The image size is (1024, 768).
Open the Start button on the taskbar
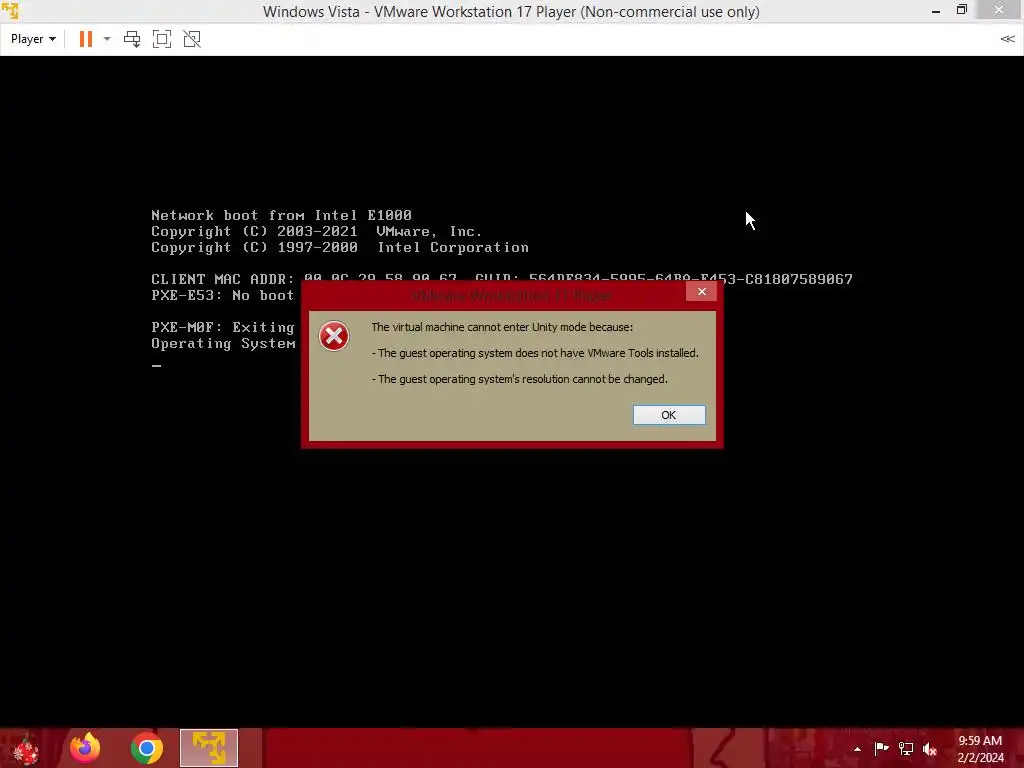(x=26, y=748)
